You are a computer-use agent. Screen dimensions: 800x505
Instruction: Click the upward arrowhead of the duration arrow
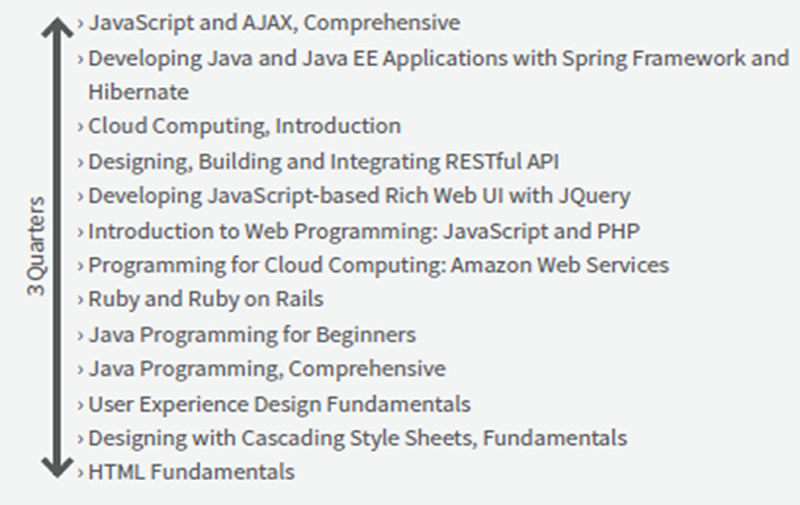click(x=57, y=28)
